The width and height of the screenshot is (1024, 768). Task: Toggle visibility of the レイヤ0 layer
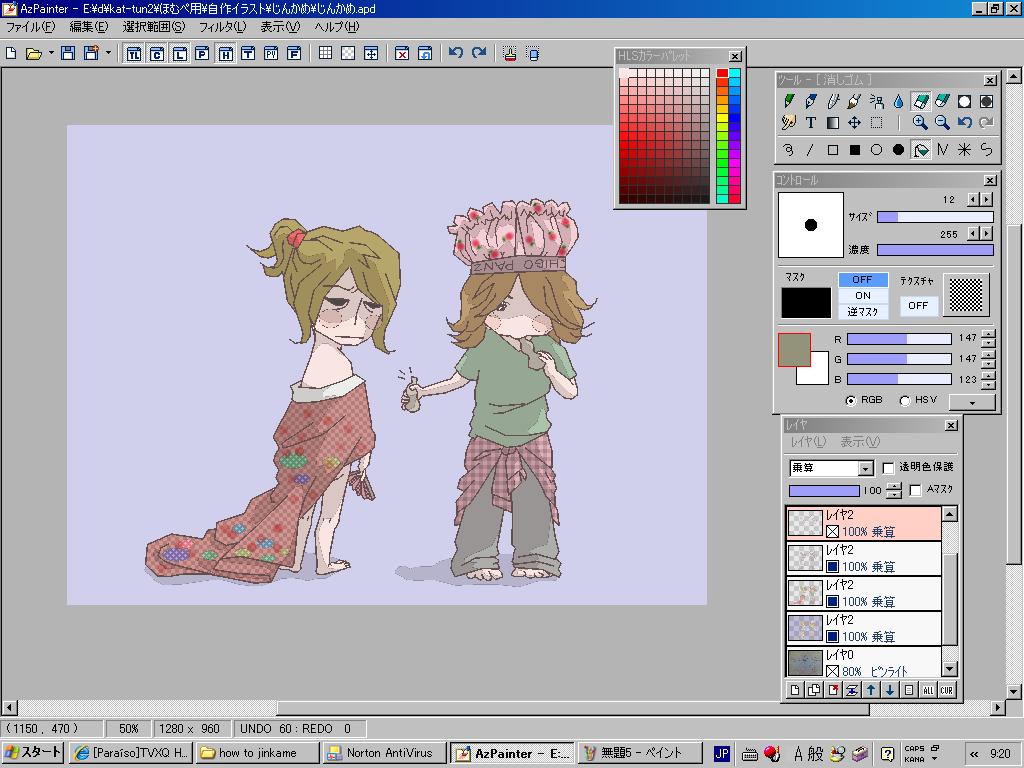832,672
